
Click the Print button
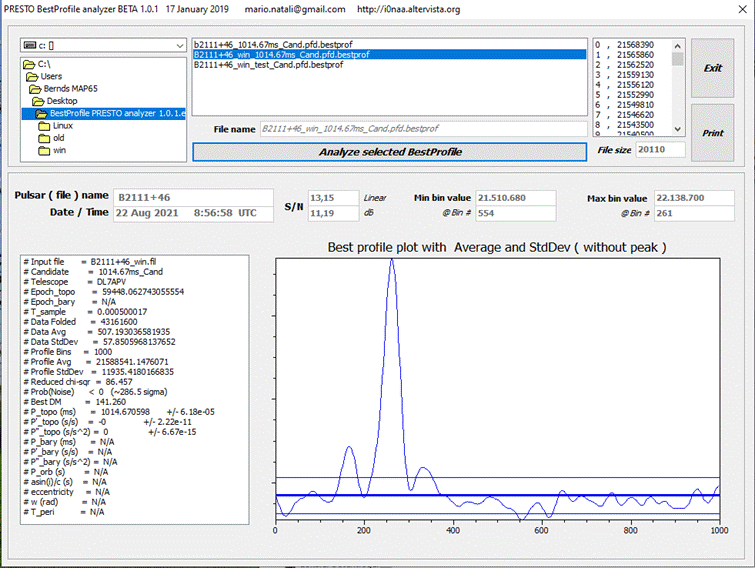(713, 133)
